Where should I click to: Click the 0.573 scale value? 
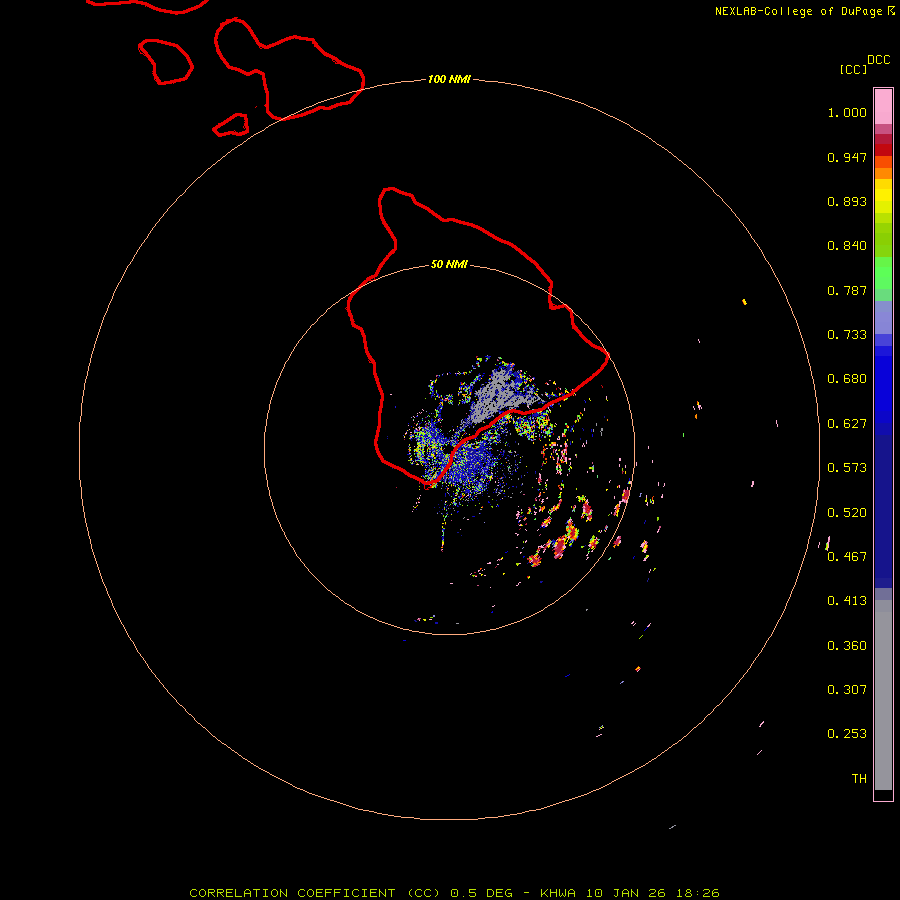coord(847,468)
